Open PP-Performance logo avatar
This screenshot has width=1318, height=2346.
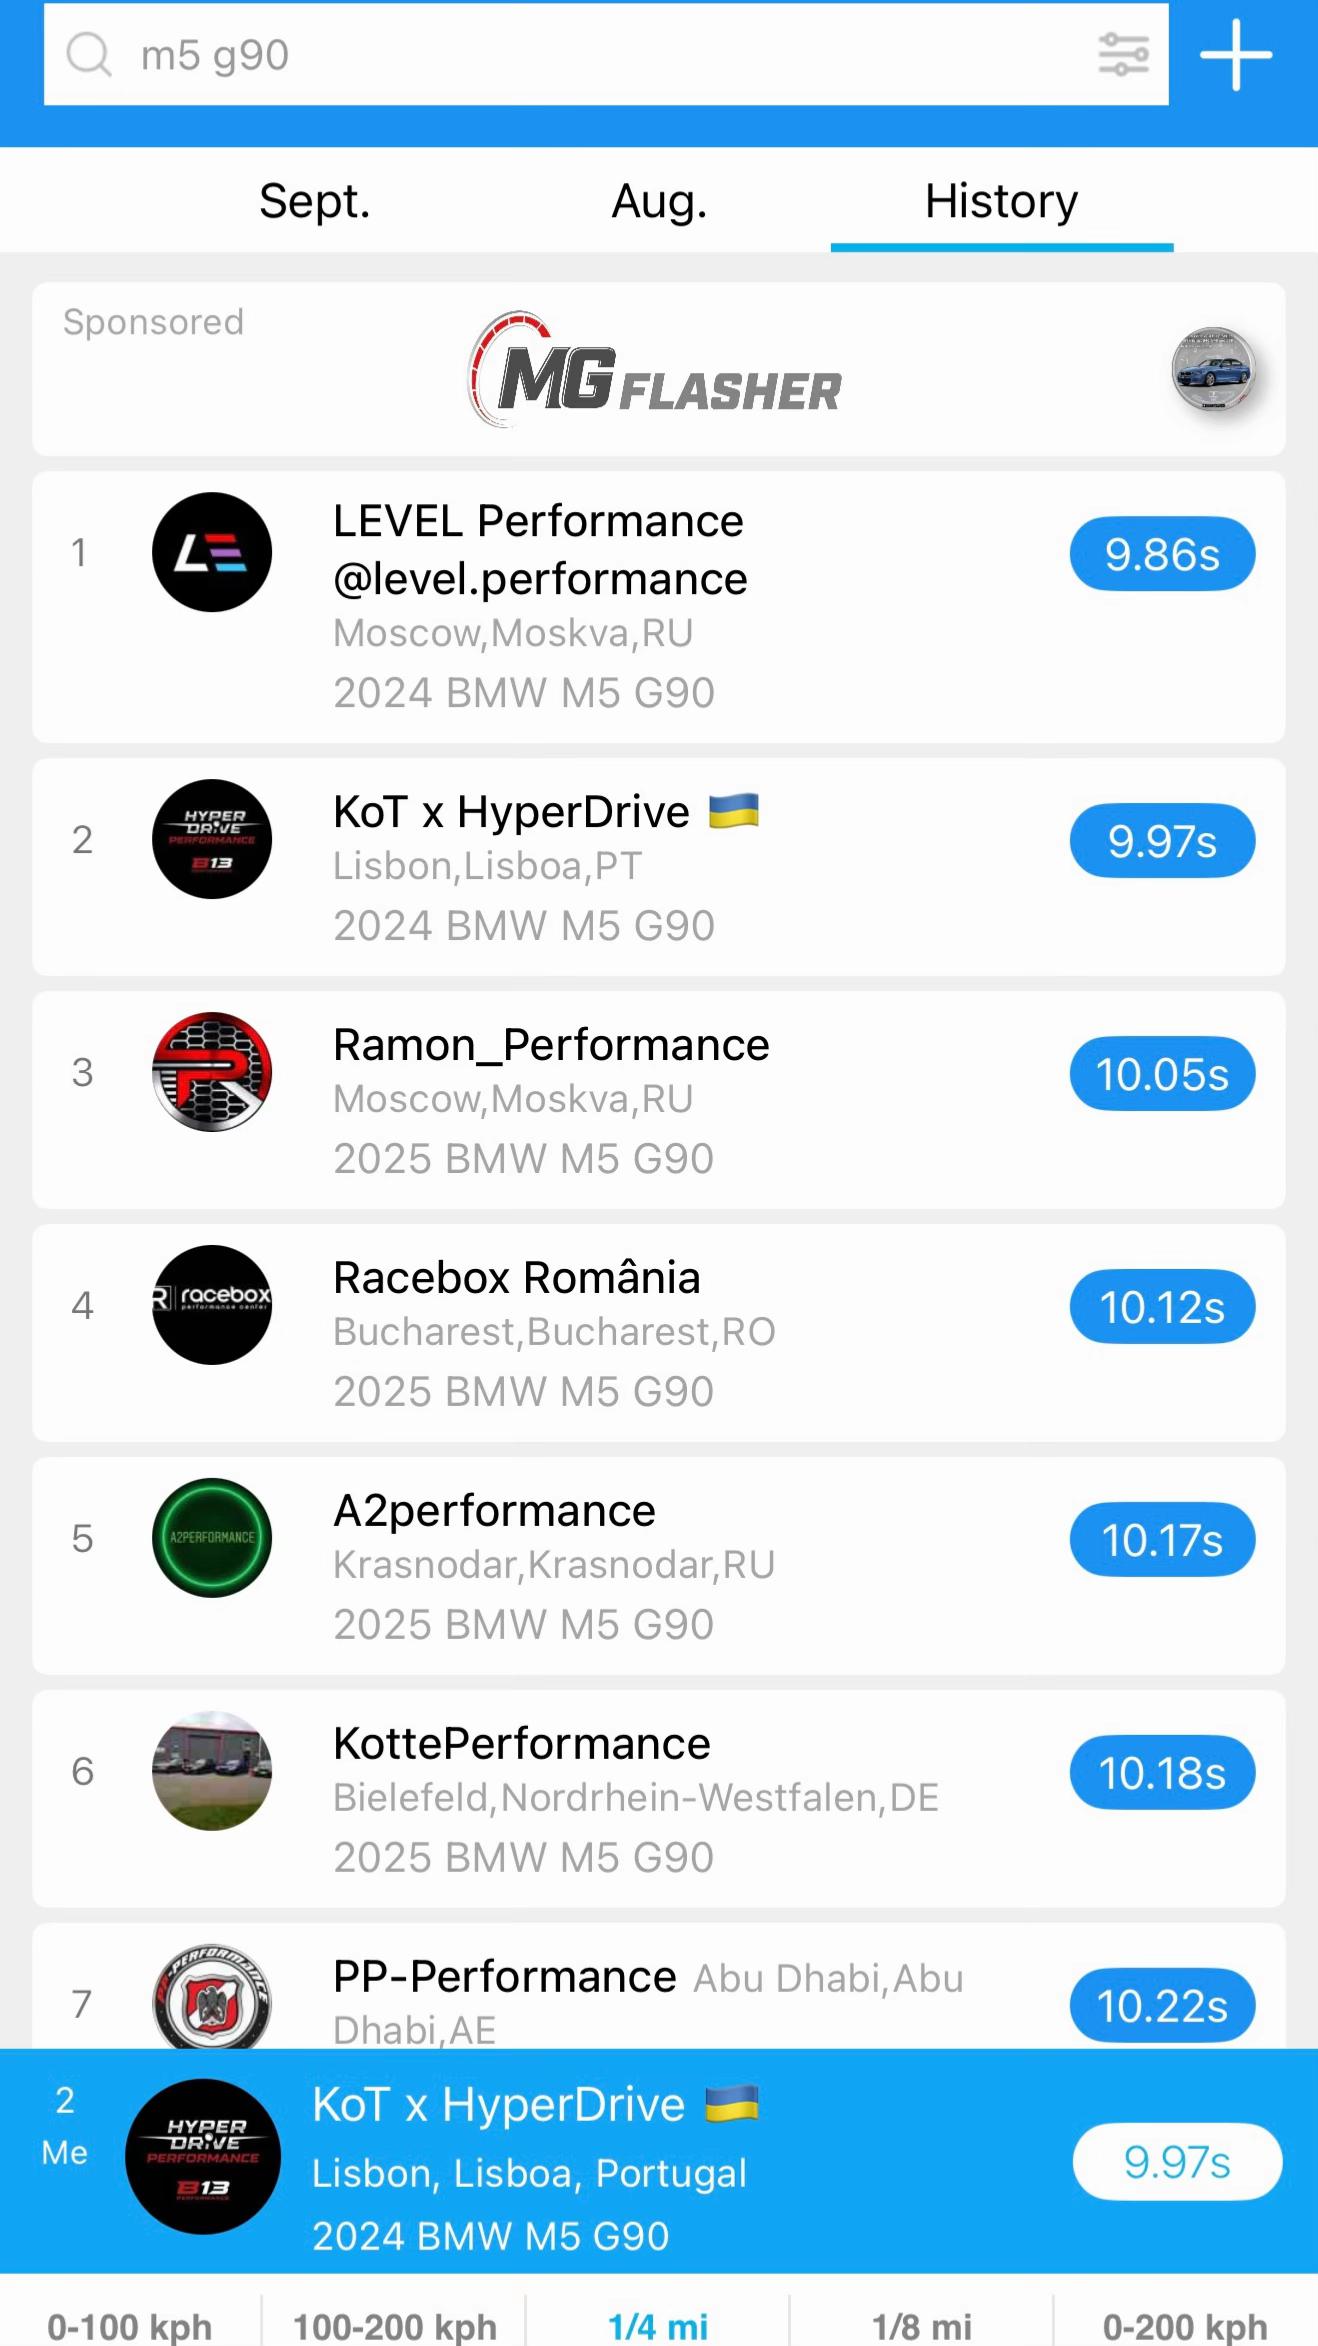[212, 1997]
